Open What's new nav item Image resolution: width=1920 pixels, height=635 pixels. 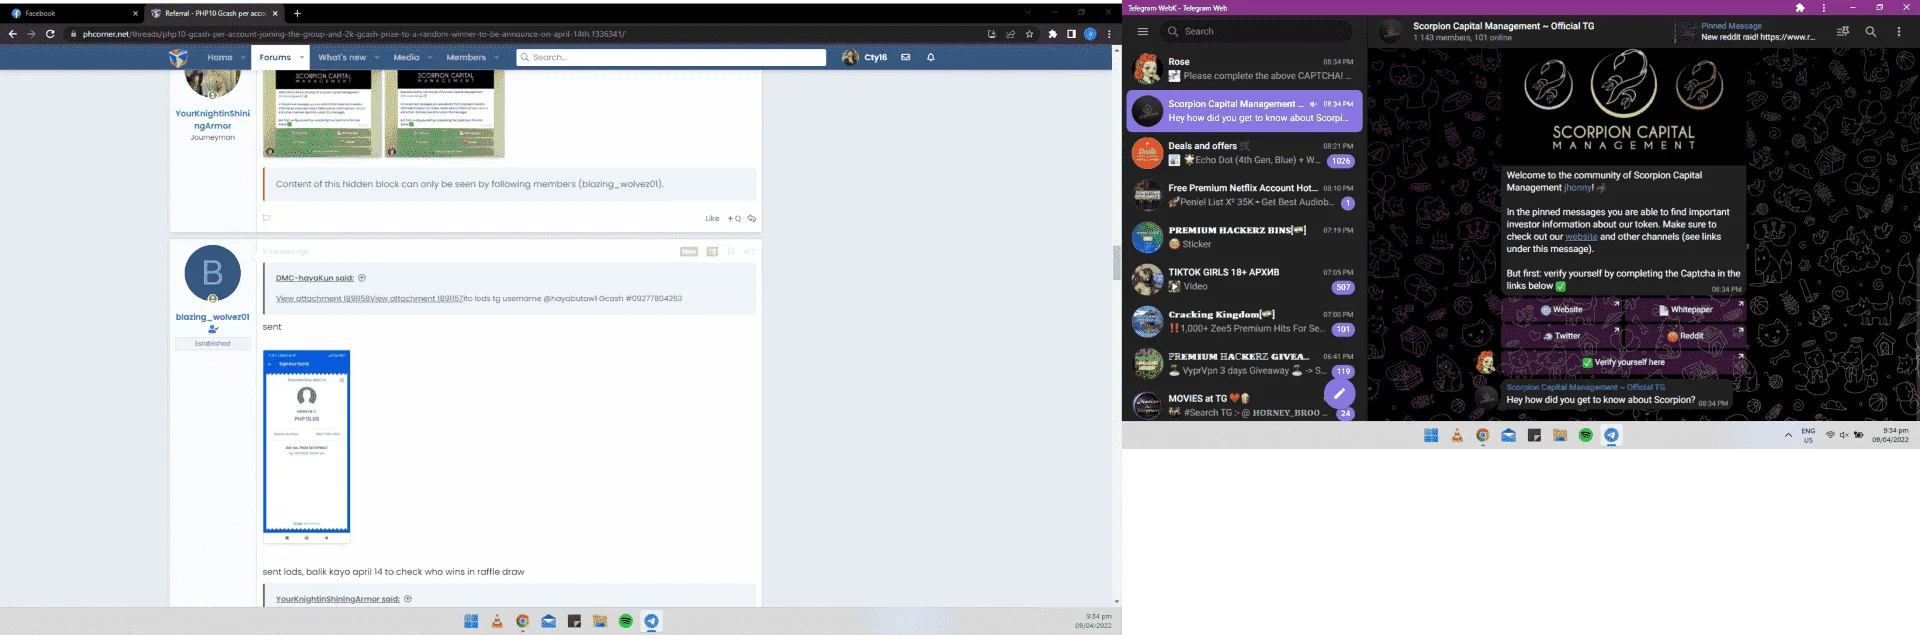342,57
